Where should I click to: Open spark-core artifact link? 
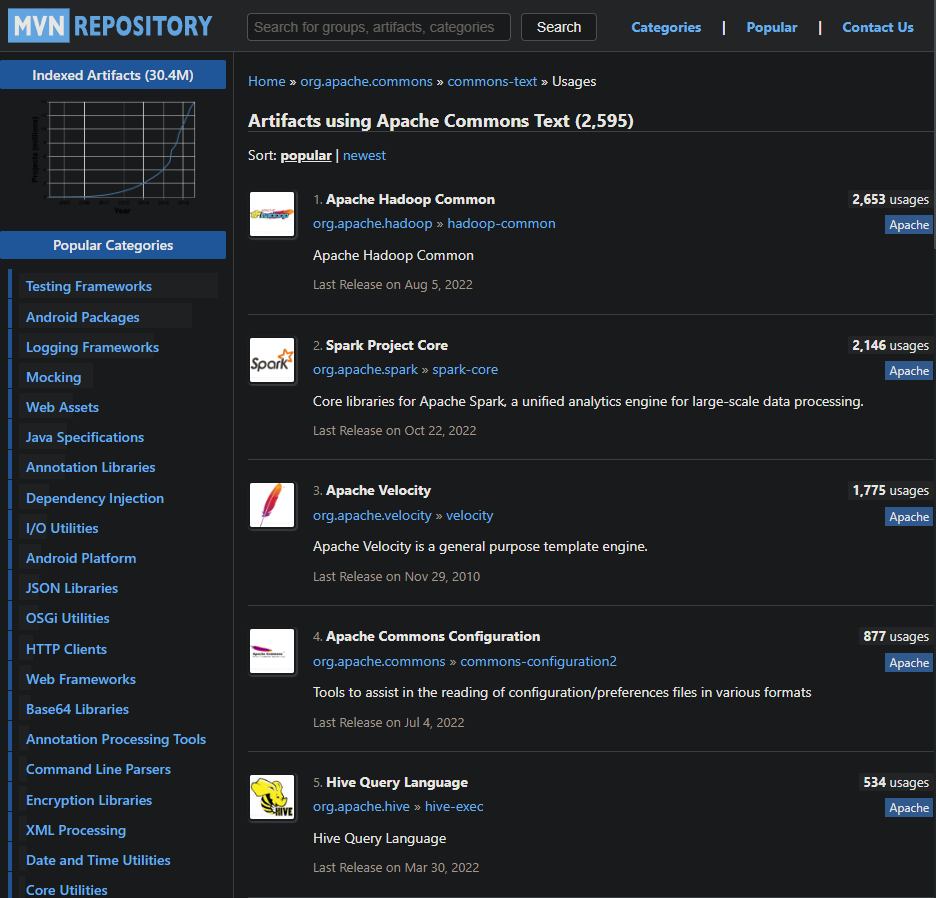465,370
